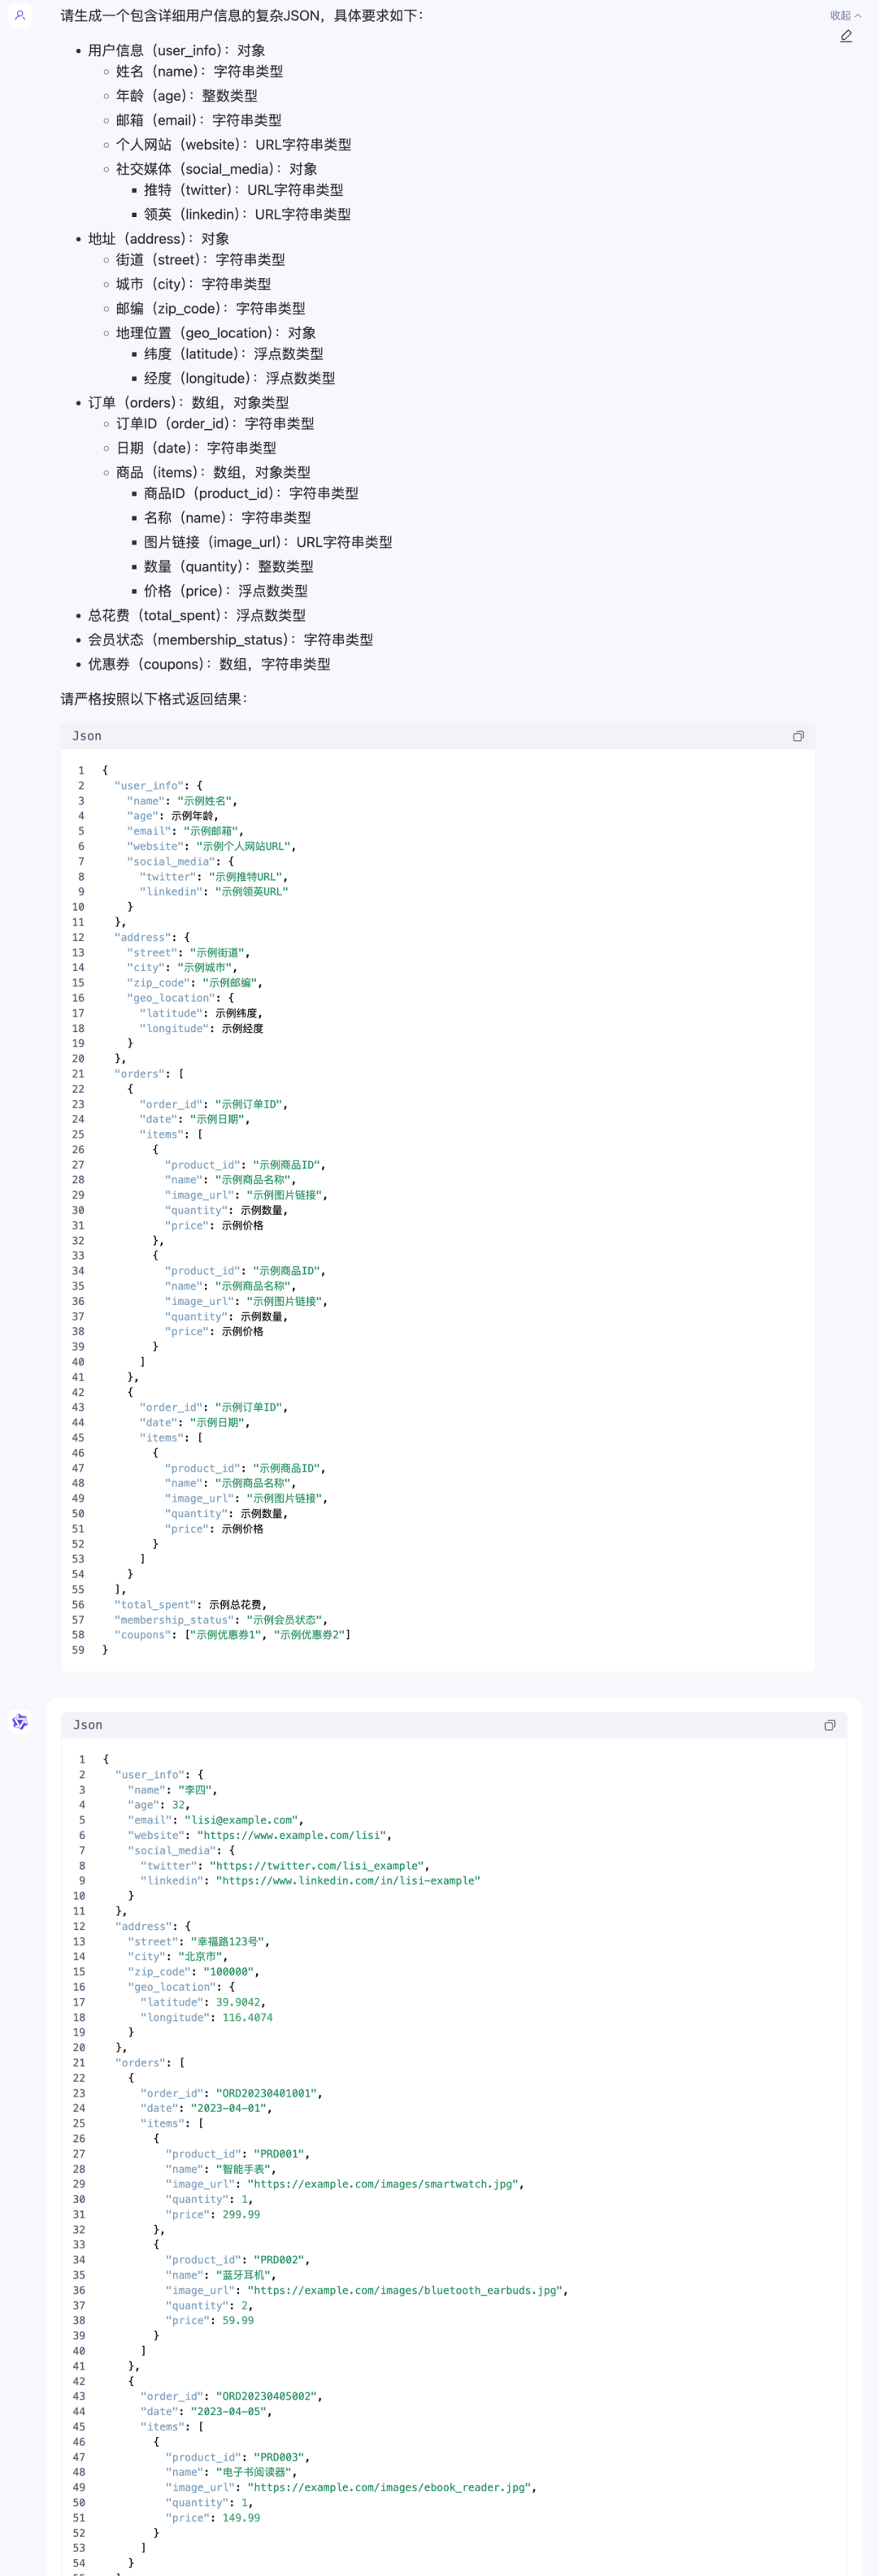Click the twitter URL value in the response
This screenshot has height=2576, width=878.
(317, 1865)
